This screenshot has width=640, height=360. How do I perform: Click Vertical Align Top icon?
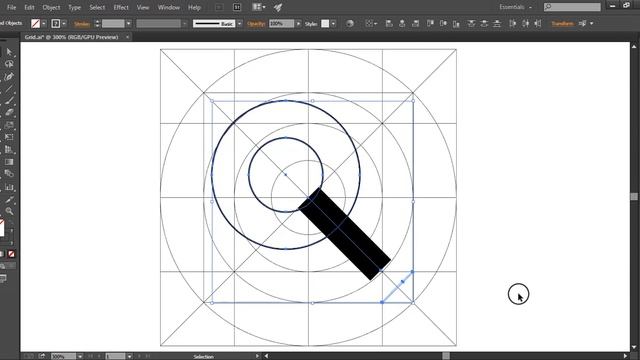[430, 24]
